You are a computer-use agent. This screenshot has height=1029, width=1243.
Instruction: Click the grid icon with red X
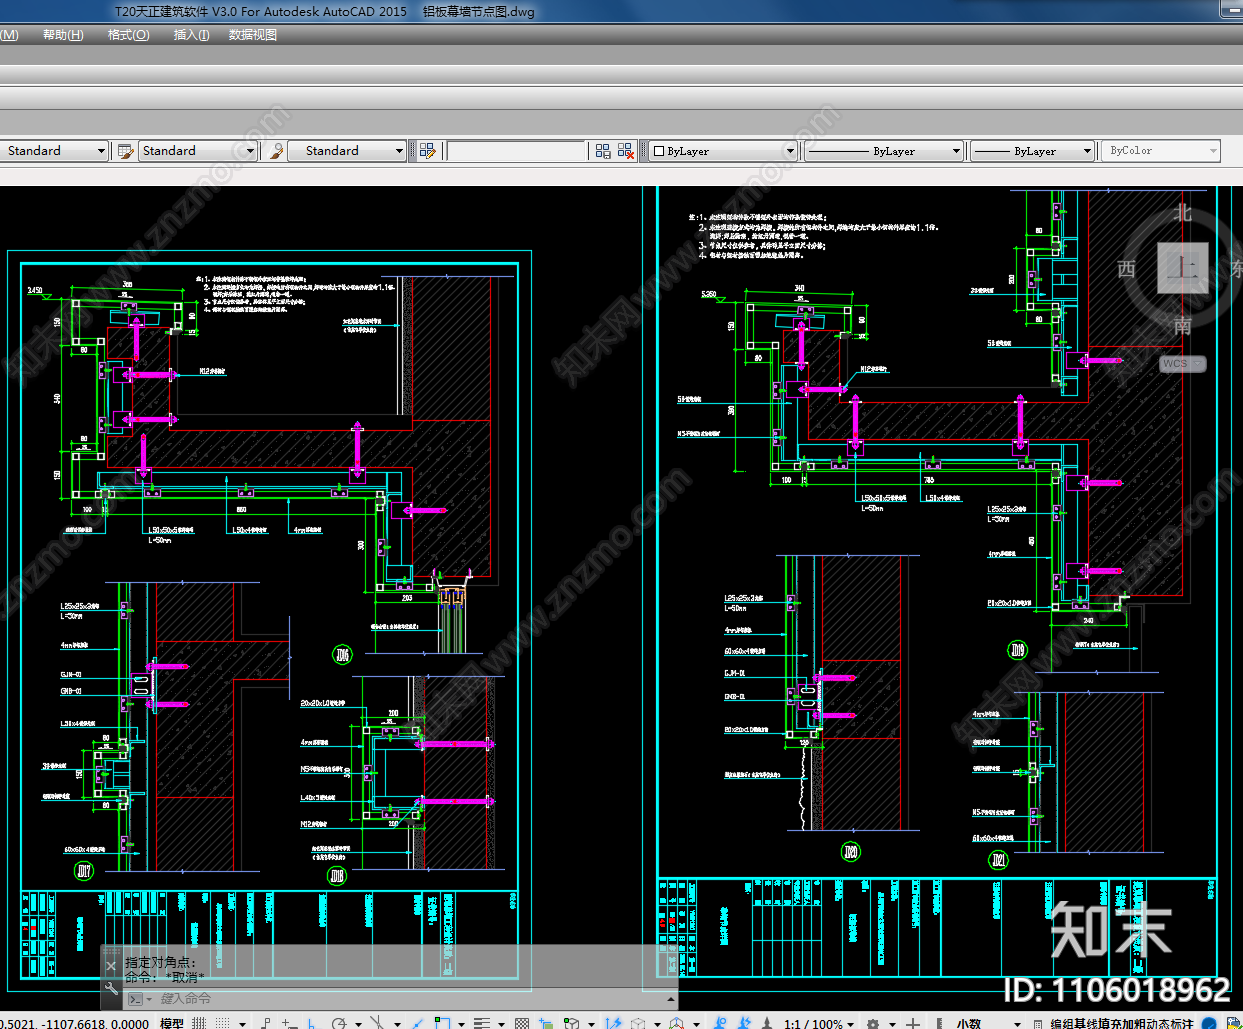626,151
